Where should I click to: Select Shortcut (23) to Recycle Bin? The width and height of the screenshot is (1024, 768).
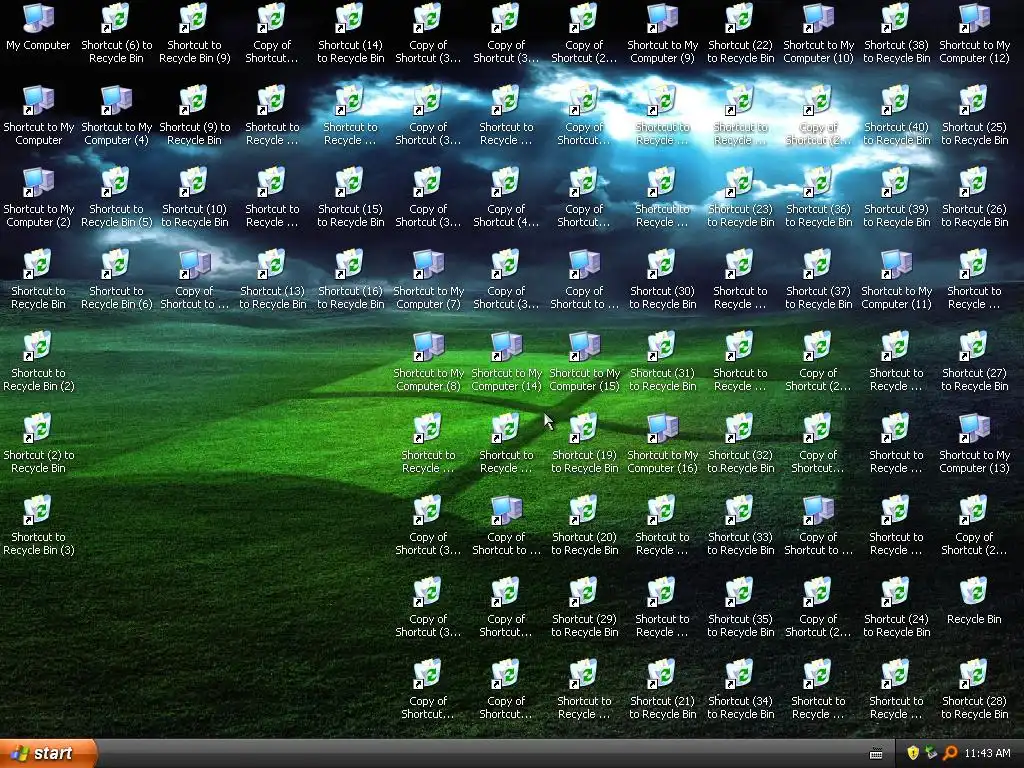point(741,198)
